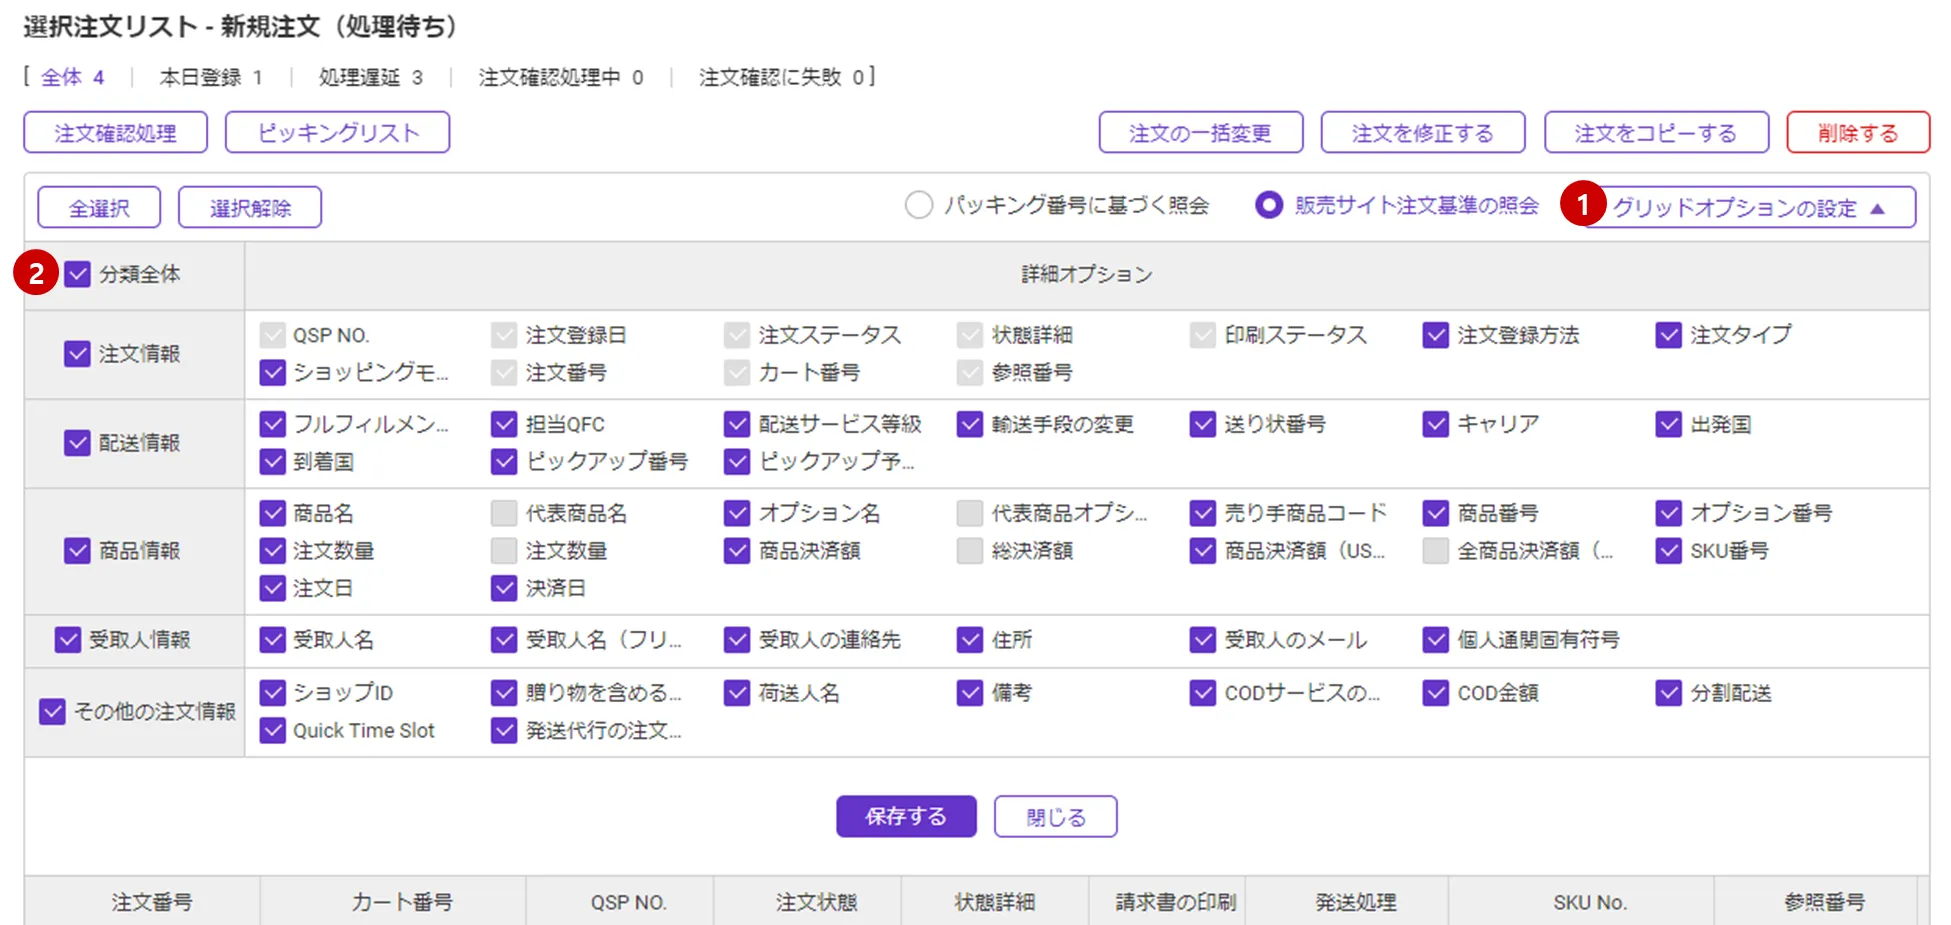Toggle the 注文情報 category checkbox

point(78,354)
